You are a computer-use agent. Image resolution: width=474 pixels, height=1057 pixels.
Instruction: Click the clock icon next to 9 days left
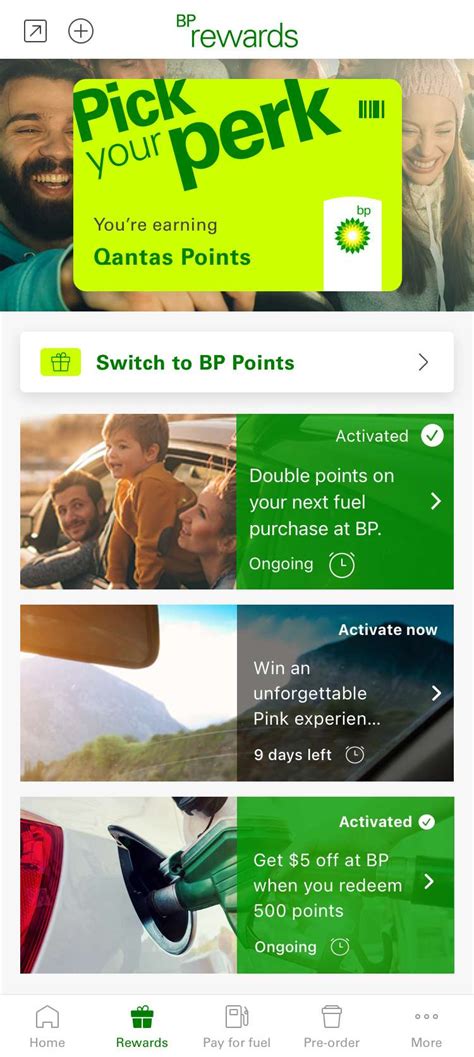[x=355, y=755]
